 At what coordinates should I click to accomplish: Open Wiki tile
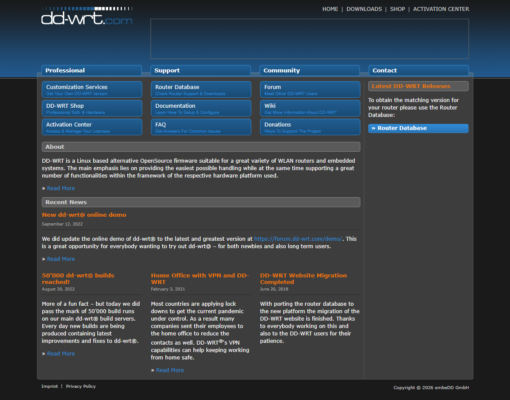point(310,108)
